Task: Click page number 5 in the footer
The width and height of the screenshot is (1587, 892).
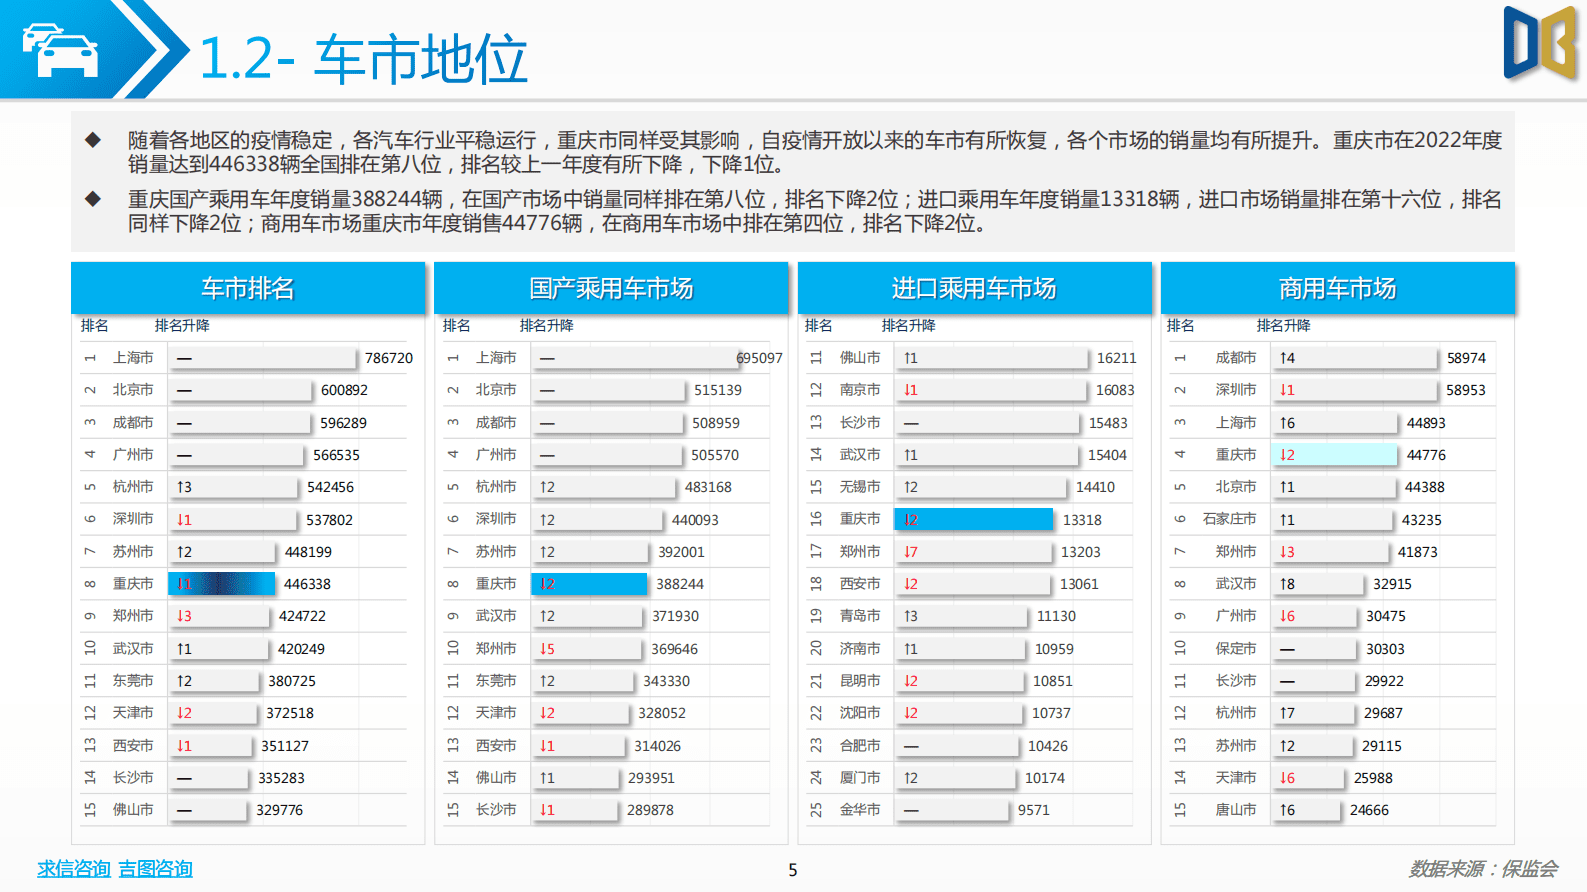Action: 793,870
